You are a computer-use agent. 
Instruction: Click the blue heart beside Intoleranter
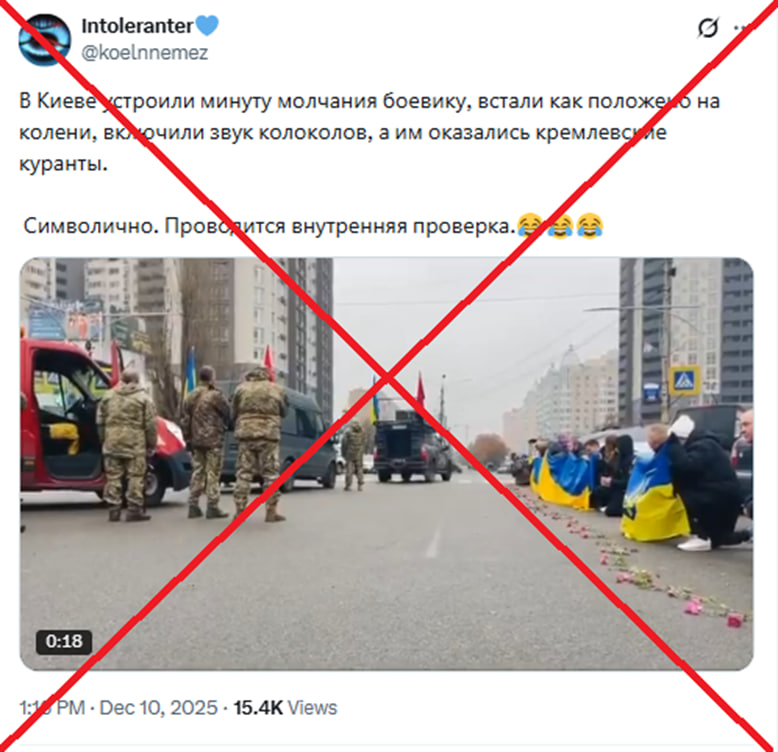click(x=207, y=26)
